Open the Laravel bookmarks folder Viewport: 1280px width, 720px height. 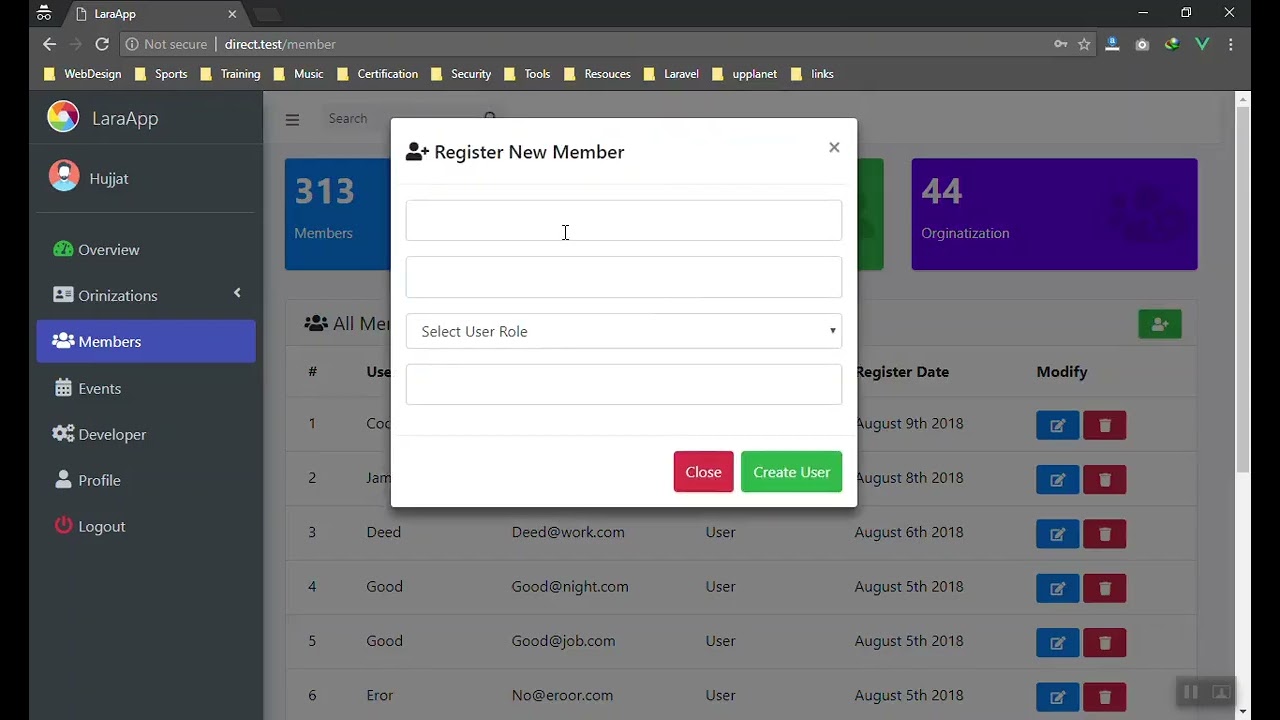[x=672, y=74]
